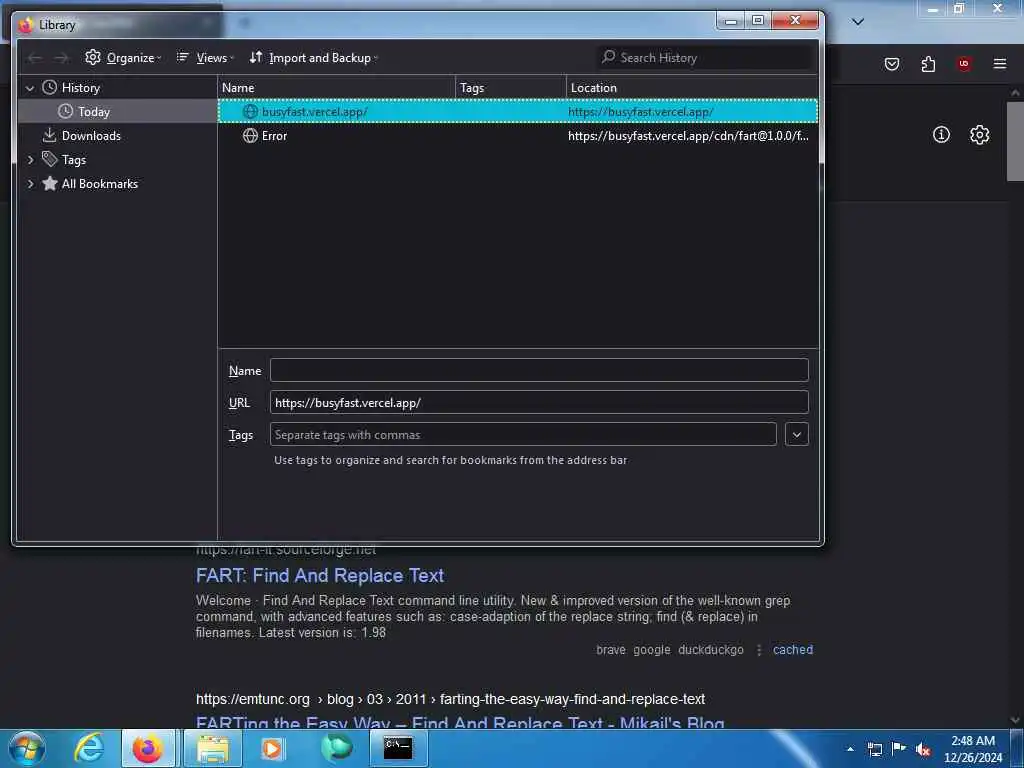Open the uBlock Origin extension icon
1024x768 pixels.
click(964, 63)
